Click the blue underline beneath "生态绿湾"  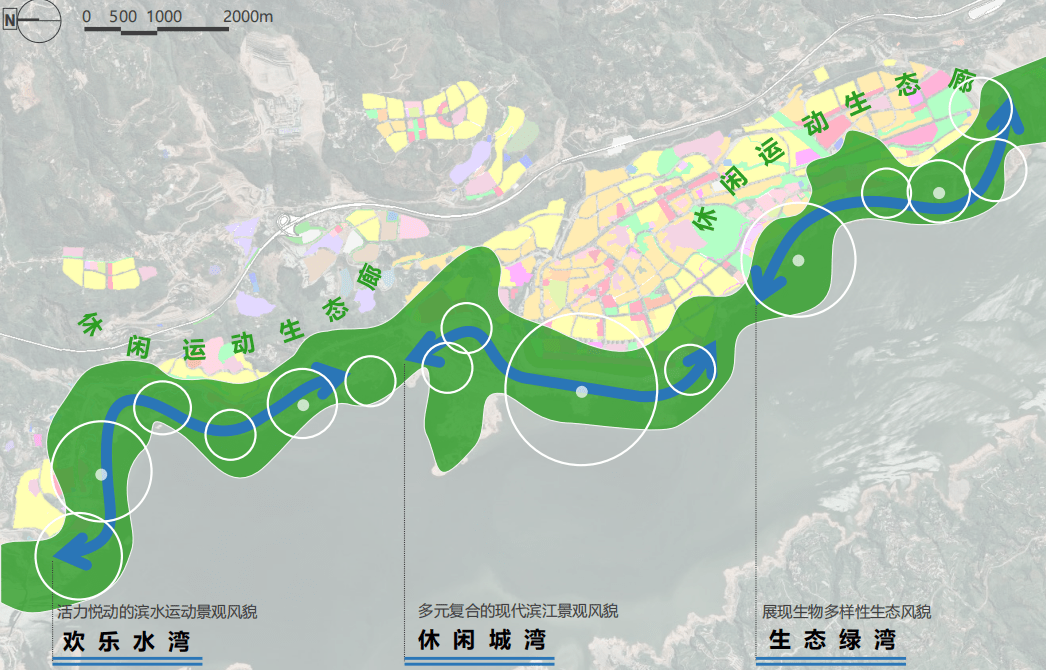[x=831, y=660]
